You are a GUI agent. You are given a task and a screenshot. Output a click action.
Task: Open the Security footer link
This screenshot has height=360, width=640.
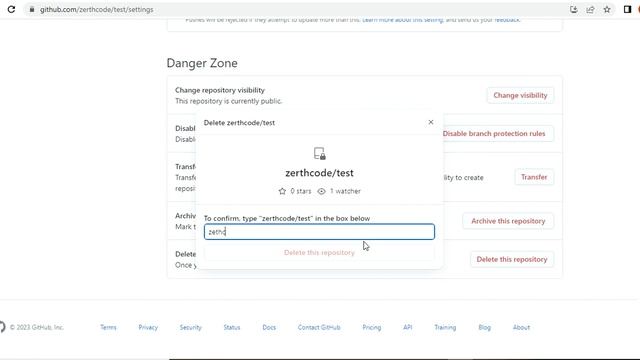pos(191,327)
